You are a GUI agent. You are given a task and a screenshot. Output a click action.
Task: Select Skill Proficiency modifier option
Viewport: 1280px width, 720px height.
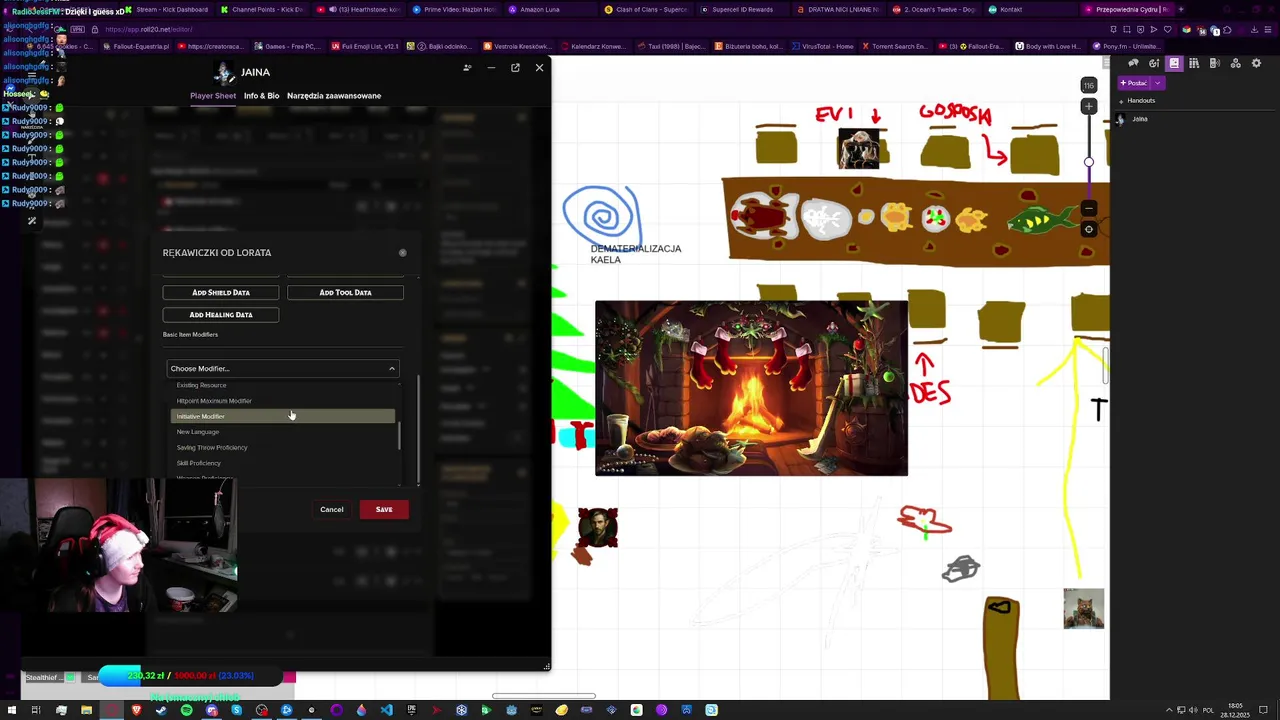284,463
